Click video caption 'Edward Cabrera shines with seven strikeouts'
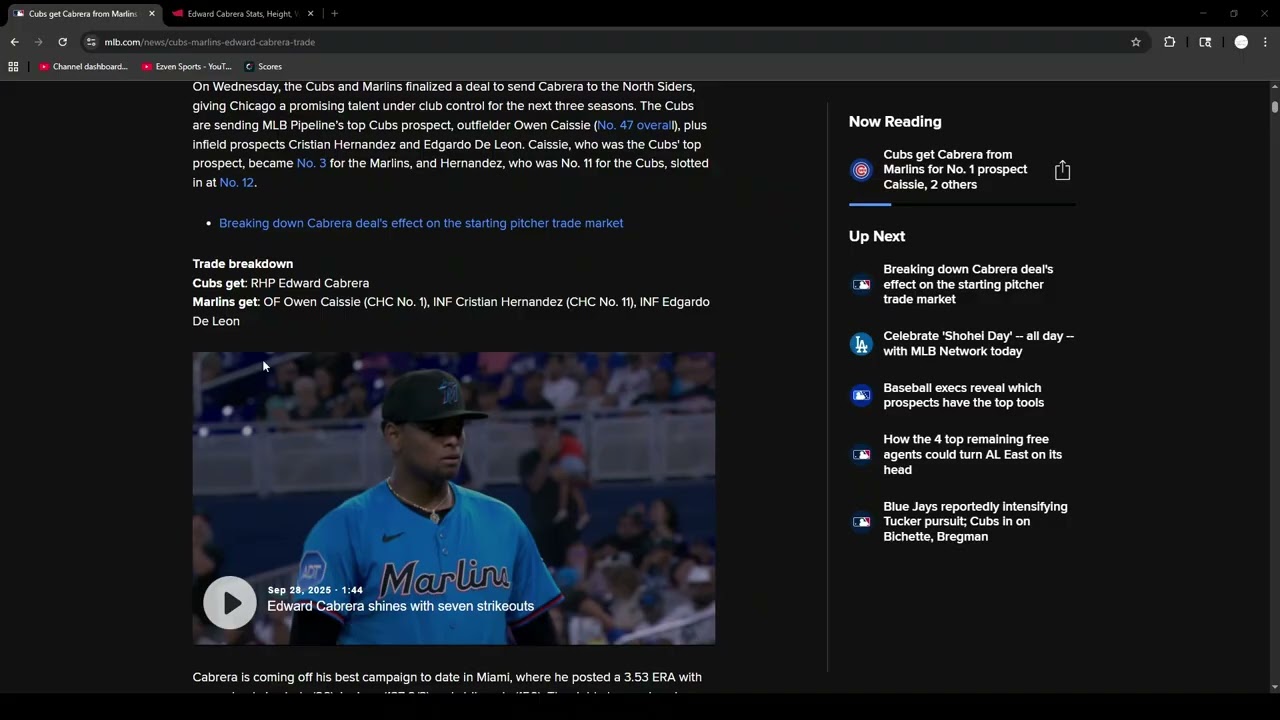 400,606
